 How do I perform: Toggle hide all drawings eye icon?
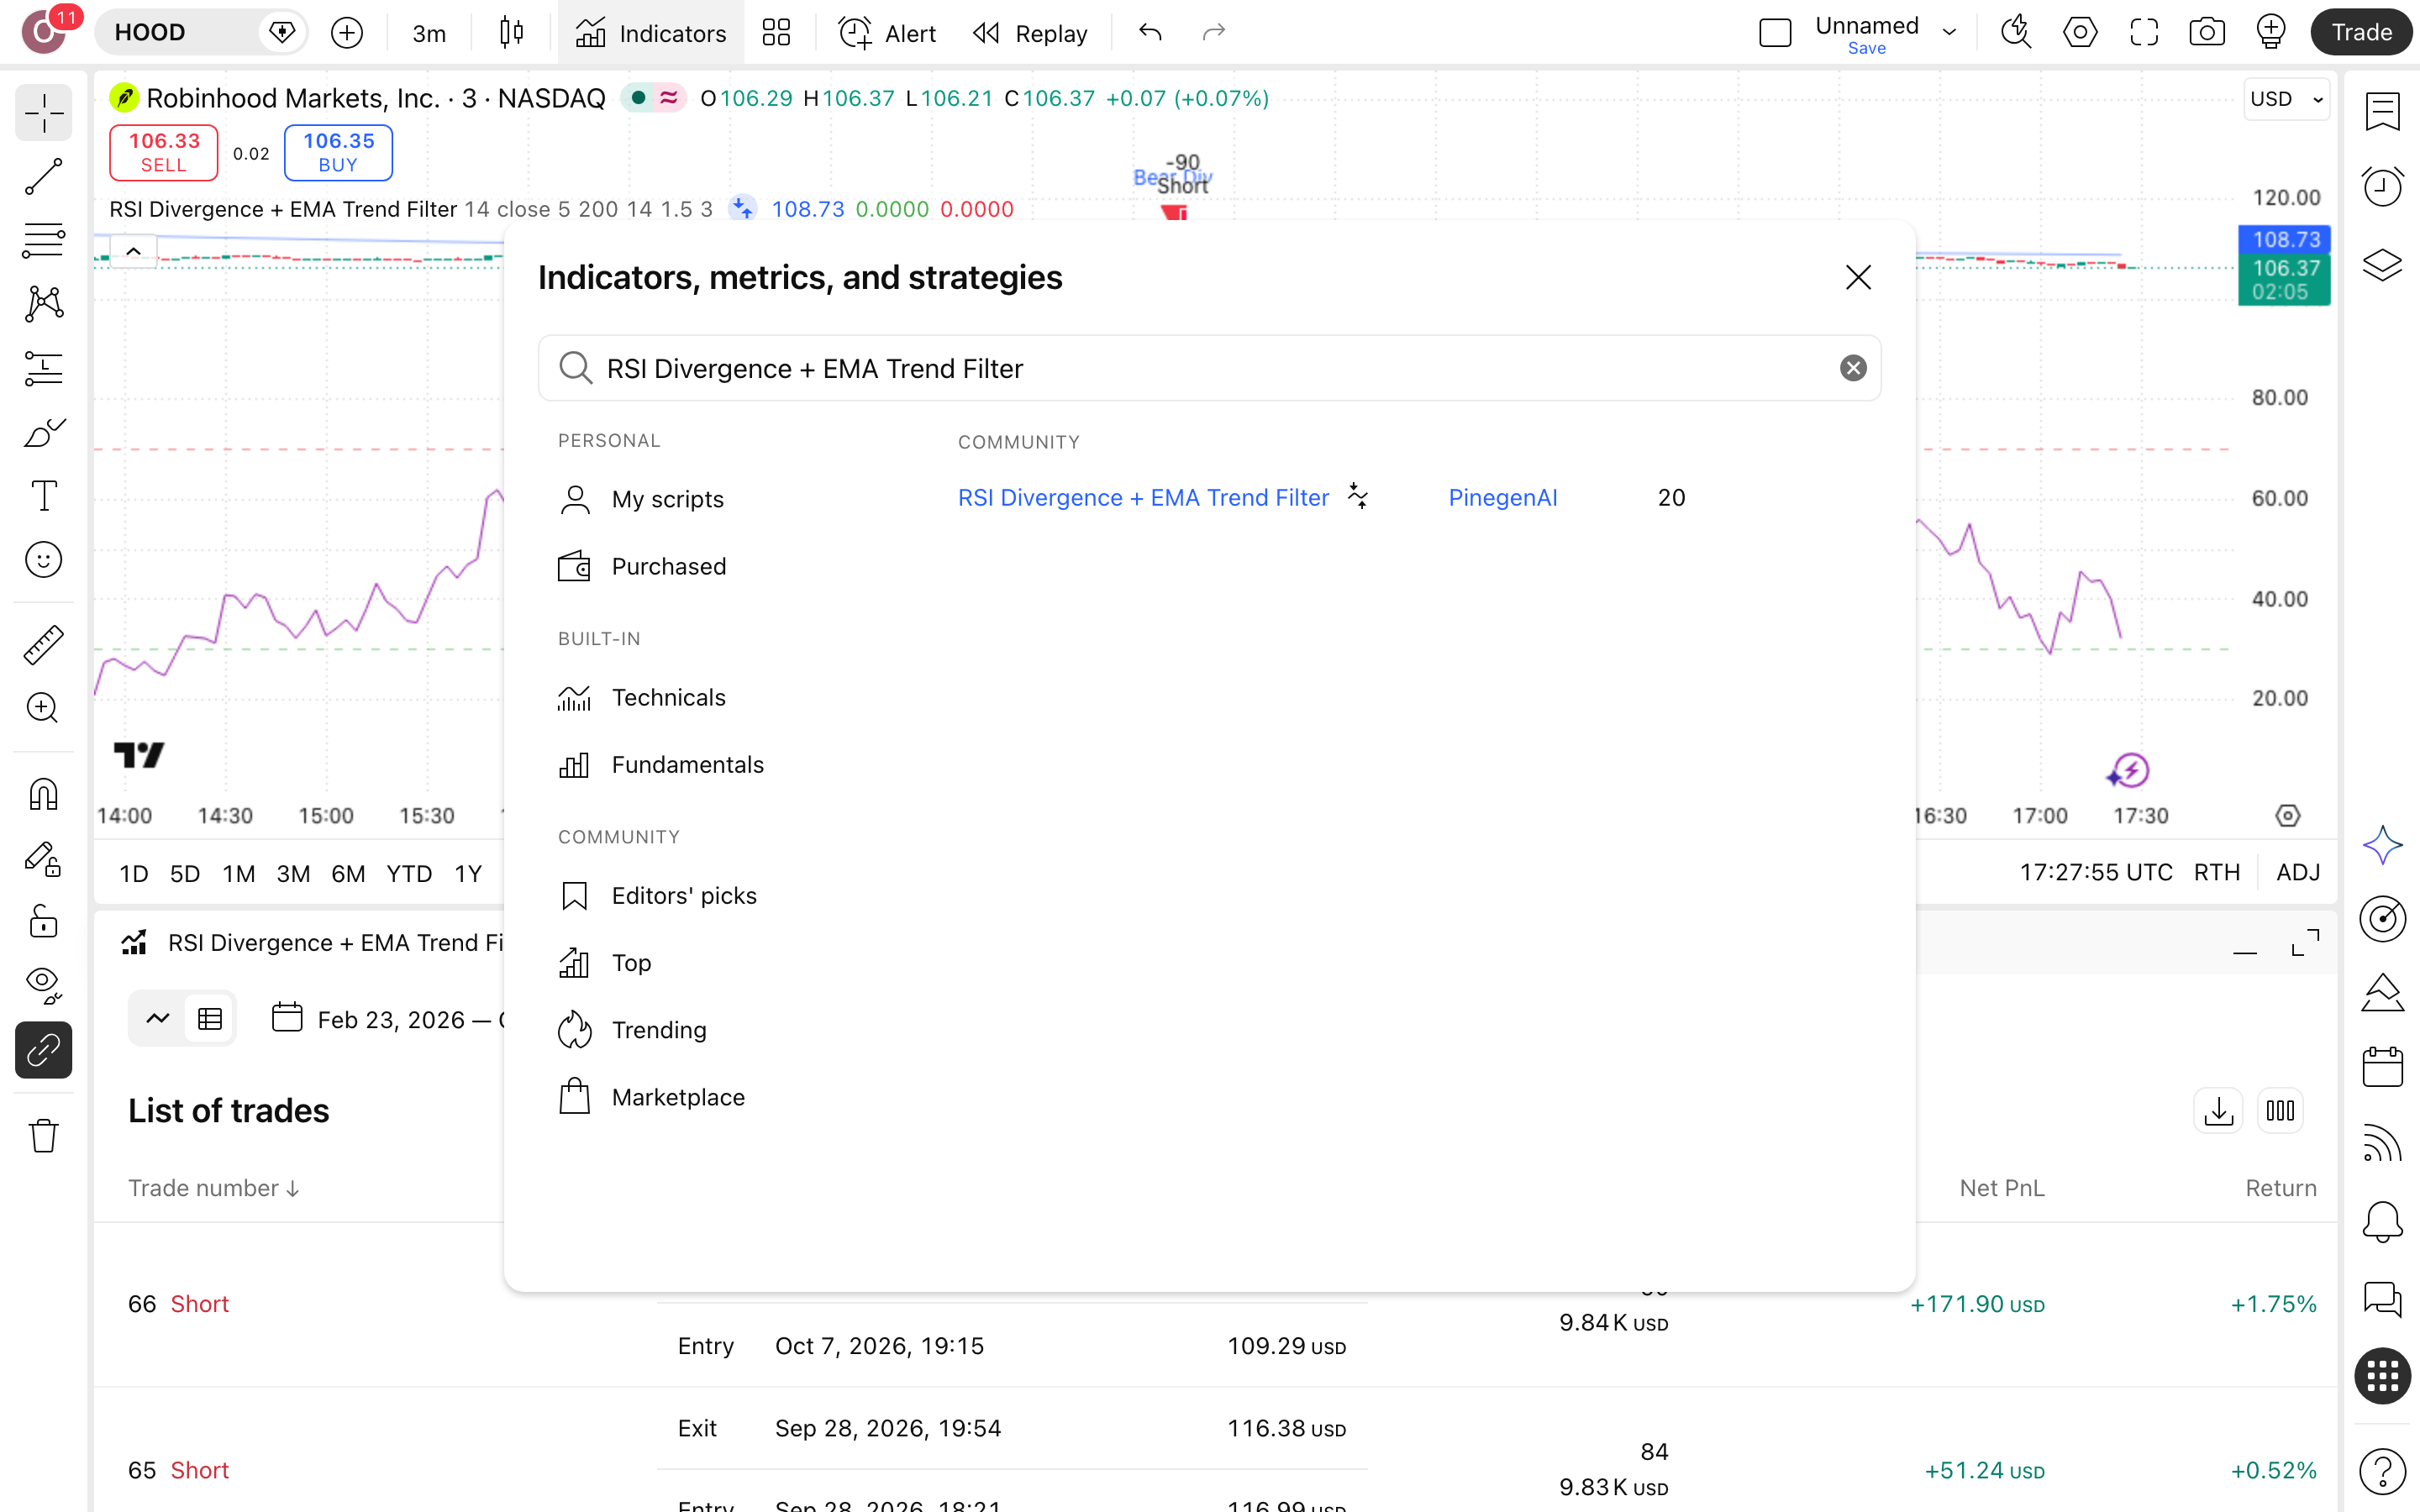(x=43, y=986)
